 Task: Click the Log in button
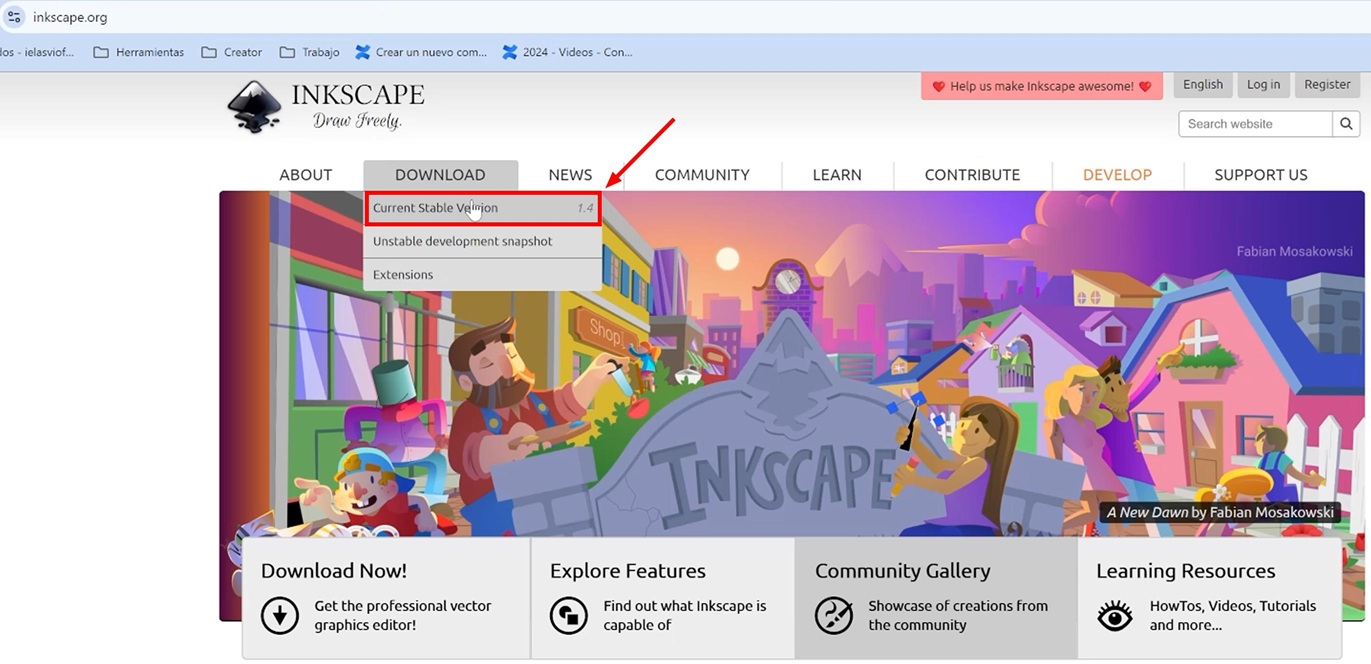click(1263, 84)
